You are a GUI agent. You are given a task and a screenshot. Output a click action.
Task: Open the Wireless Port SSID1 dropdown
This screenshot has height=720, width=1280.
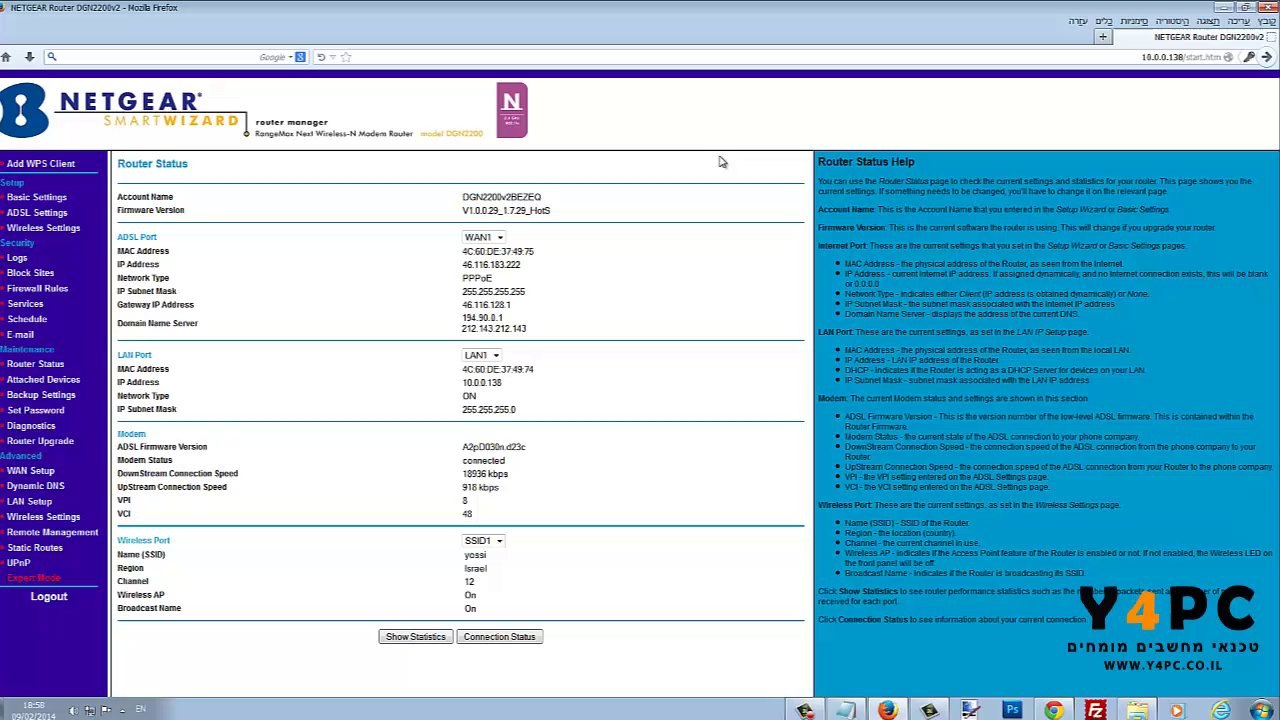(484, 541)
